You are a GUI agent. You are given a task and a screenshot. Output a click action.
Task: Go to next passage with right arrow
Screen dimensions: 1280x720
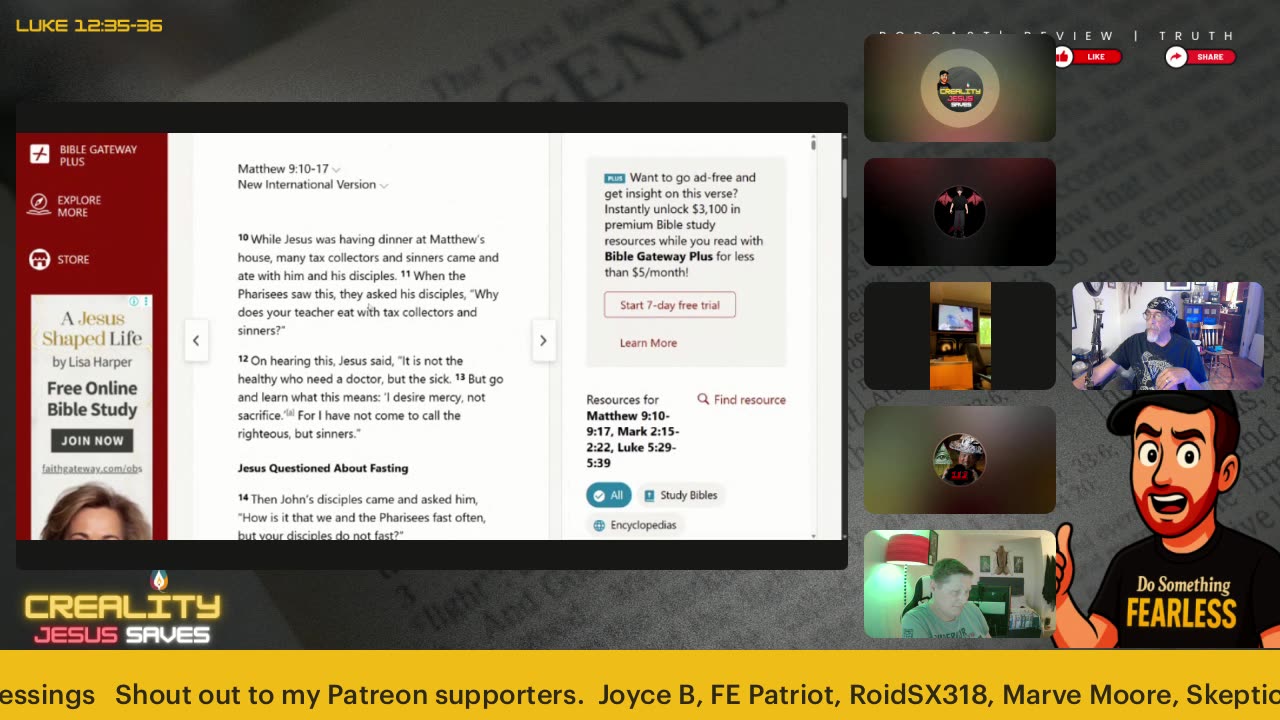click(x=543, y=340)
